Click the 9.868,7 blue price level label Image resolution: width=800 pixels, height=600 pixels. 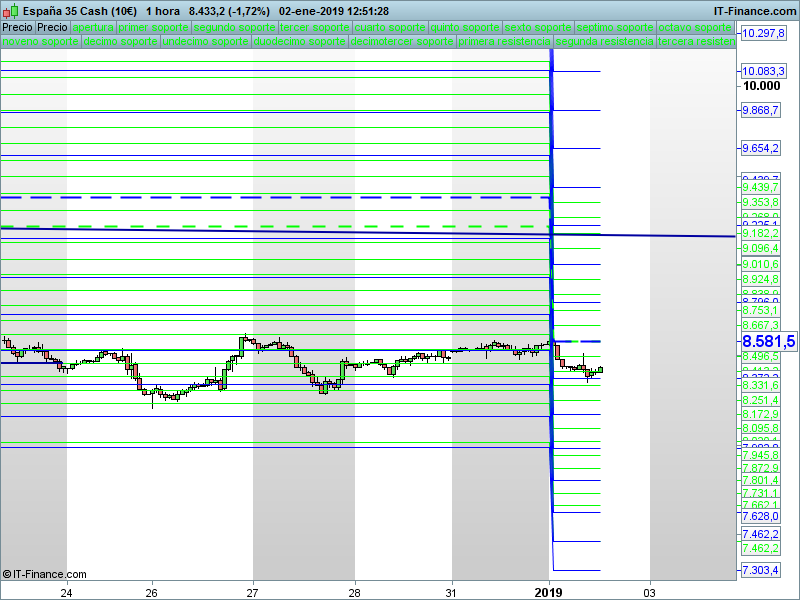(x=760, y=111)
